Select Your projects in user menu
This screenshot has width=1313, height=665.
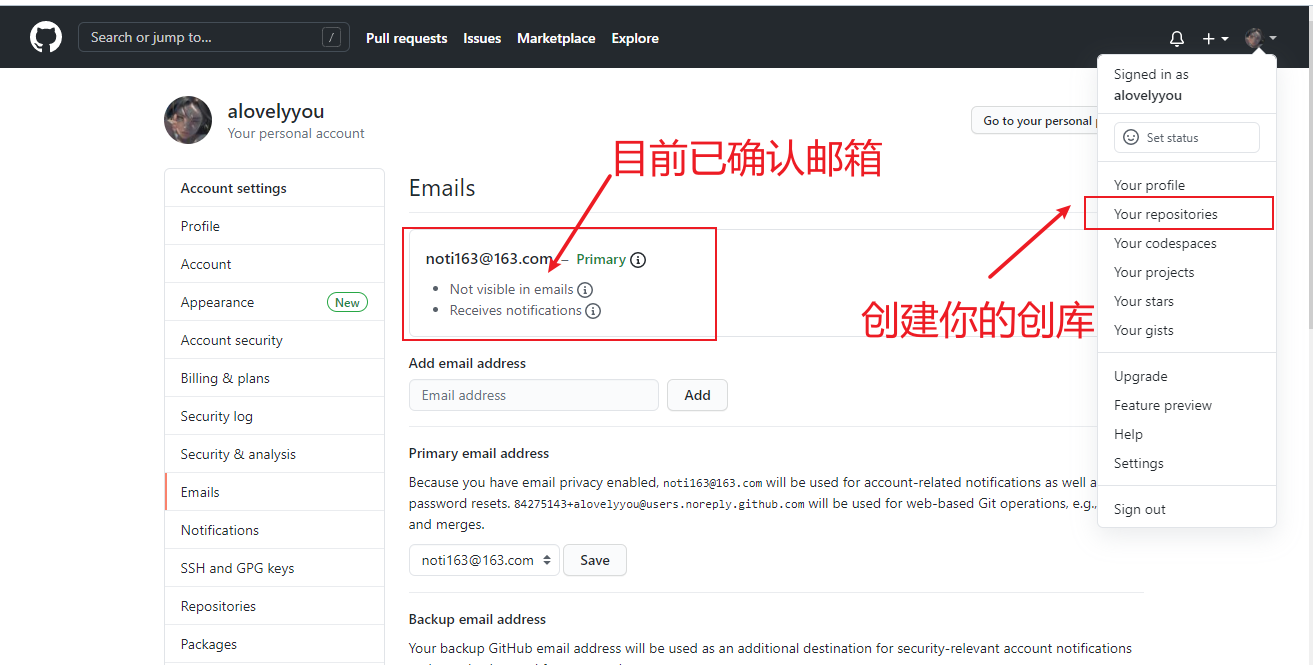click(1187, 272)
